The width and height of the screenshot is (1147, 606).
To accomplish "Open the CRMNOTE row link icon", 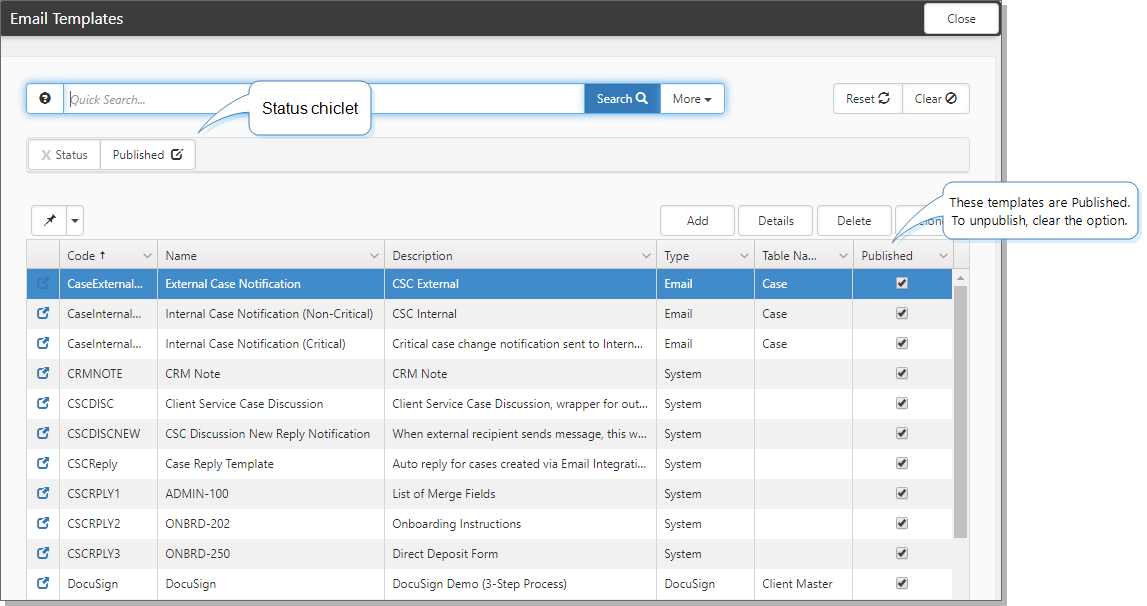I will tap(43, 374).
